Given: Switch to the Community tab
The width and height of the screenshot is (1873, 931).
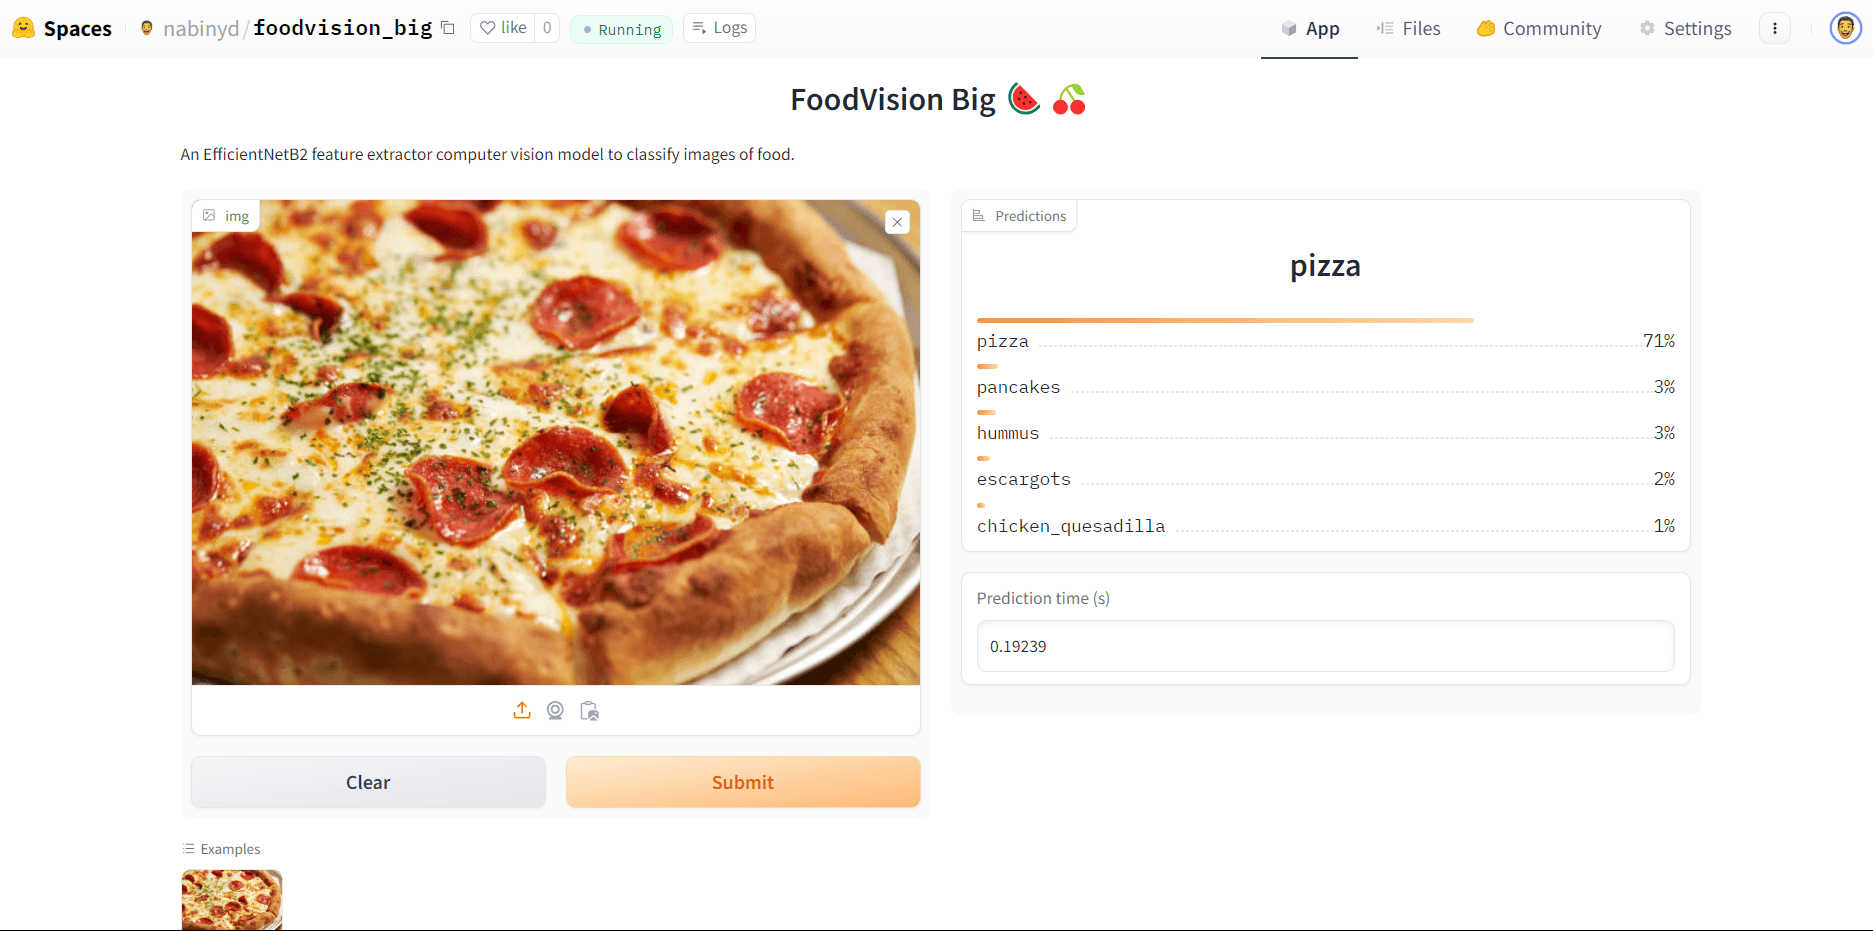Looking at the screenshot, I should [x=1539, y=29].
